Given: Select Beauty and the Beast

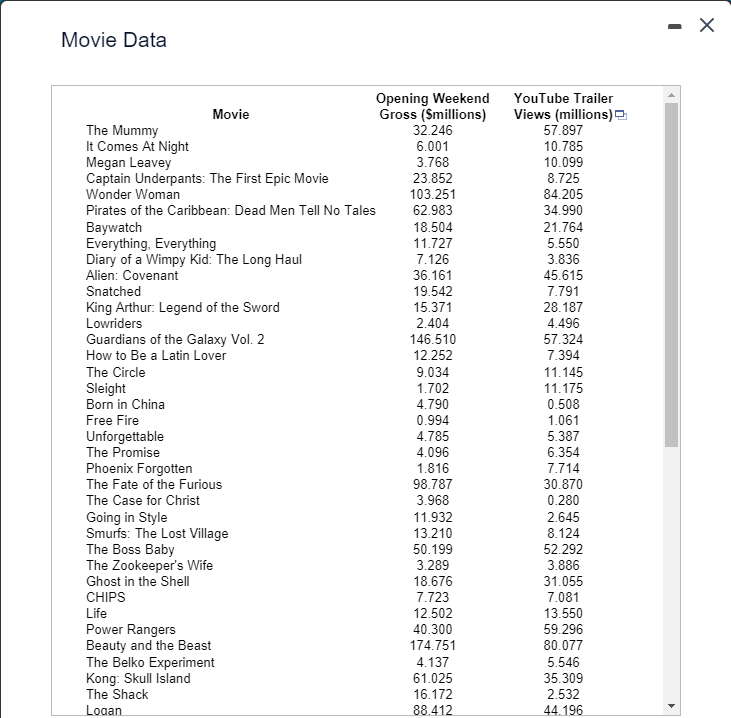Looking at the screenshot, I should (148, 645).
